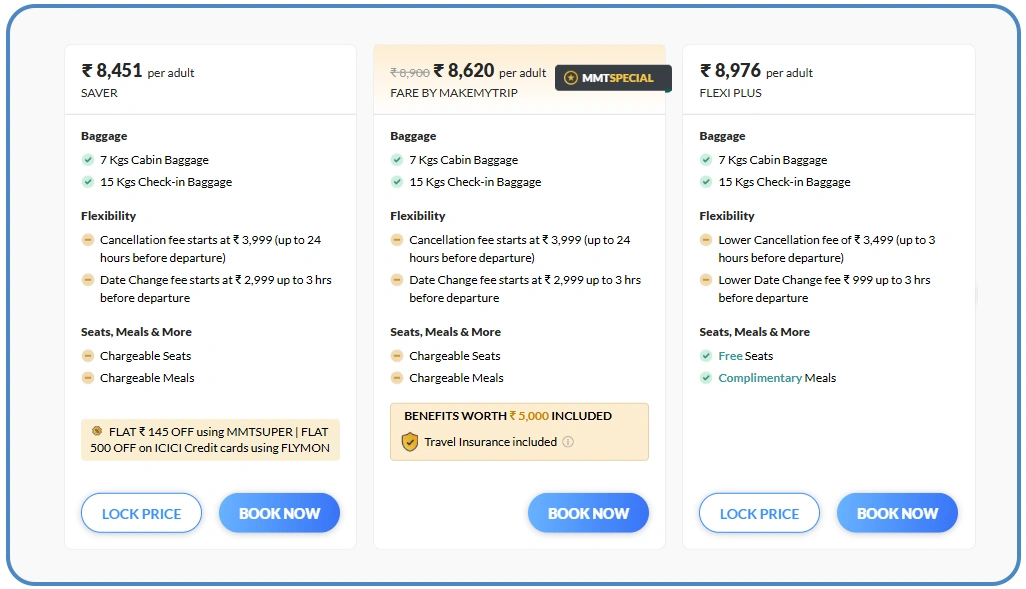Click Flexi Plus 15 Kgs Check-in checkmark
The image size is (1026, 589).
[706, 182]
